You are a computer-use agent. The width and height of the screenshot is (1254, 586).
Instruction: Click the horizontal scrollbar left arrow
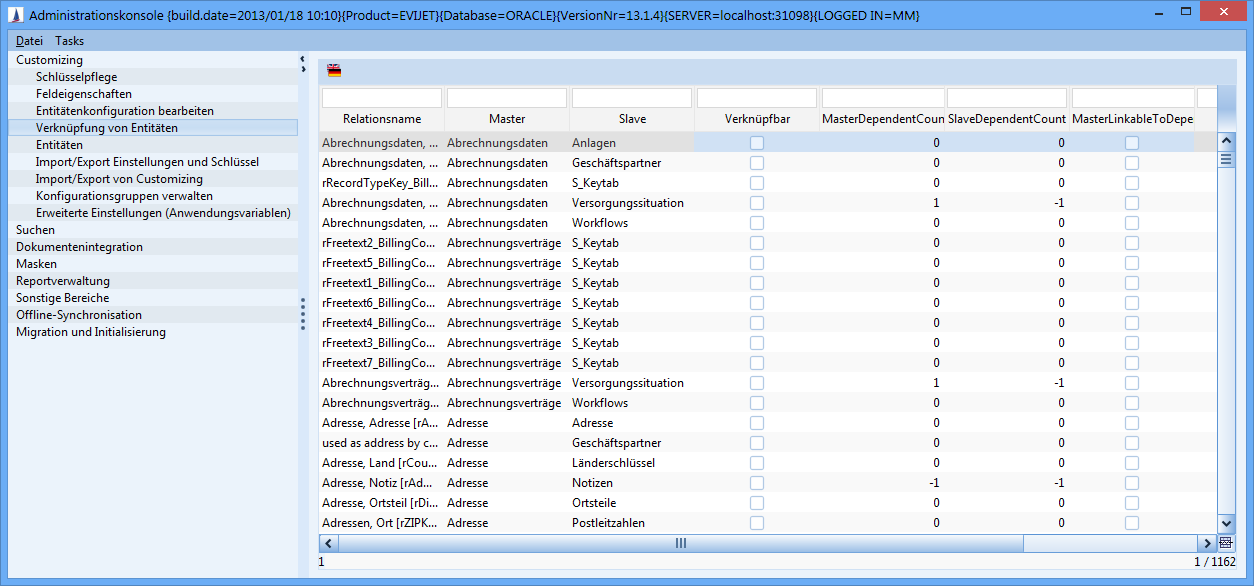pos(328,543)
